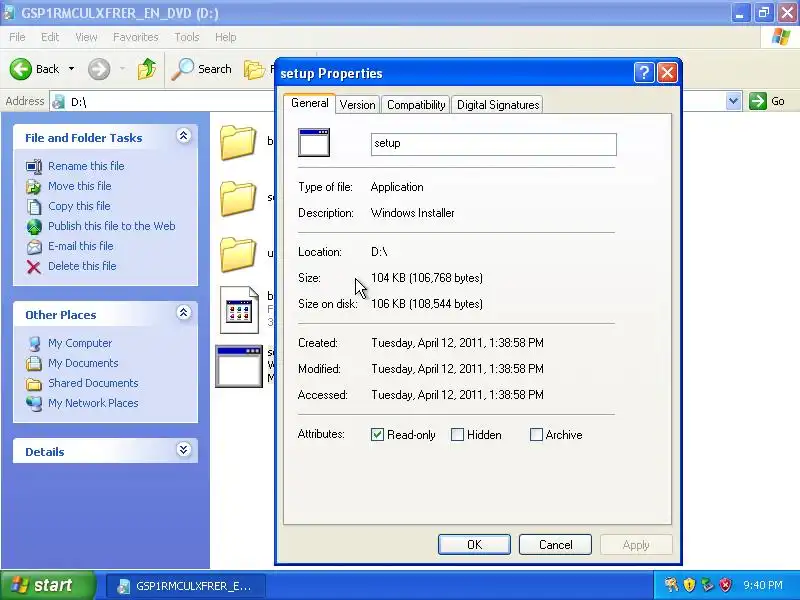
Task: Click the My Network Places icon
Action: pos(34,403)
